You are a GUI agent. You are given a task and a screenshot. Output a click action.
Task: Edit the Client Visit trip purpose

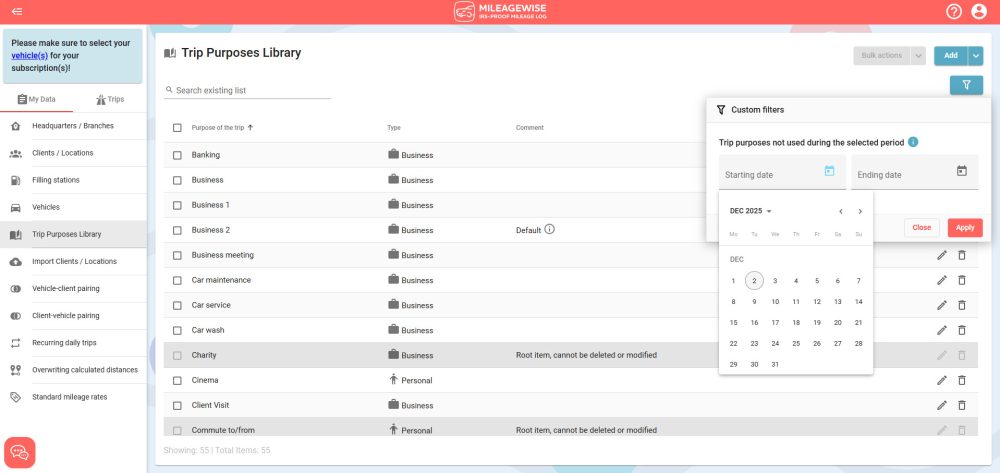tap(941, 405)
